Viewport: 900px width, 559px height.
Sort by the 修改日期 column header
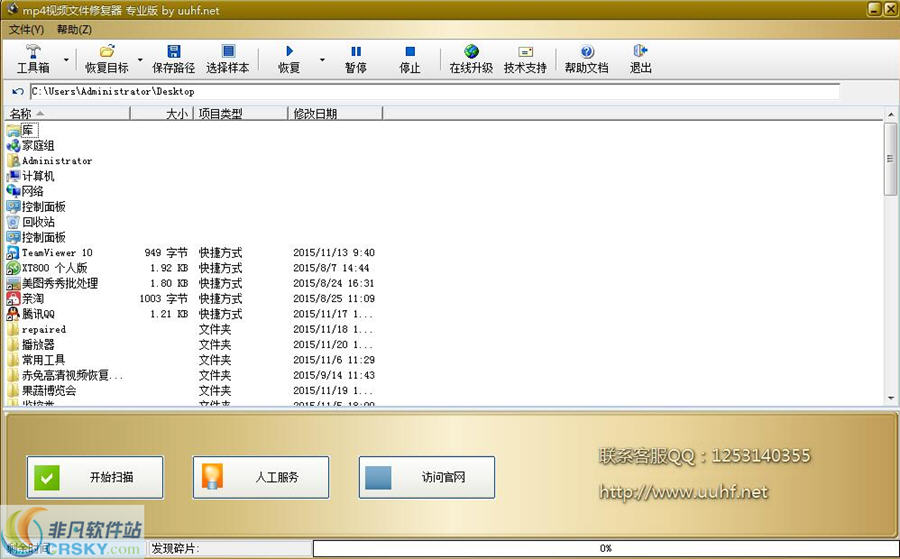pos(335,114)
